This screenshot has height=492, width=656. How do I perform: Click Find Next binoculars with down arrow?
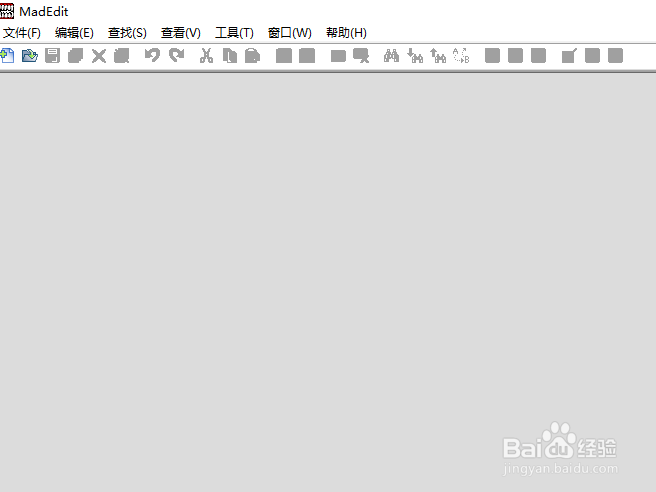pyautogui.click(x=415, y=56)
